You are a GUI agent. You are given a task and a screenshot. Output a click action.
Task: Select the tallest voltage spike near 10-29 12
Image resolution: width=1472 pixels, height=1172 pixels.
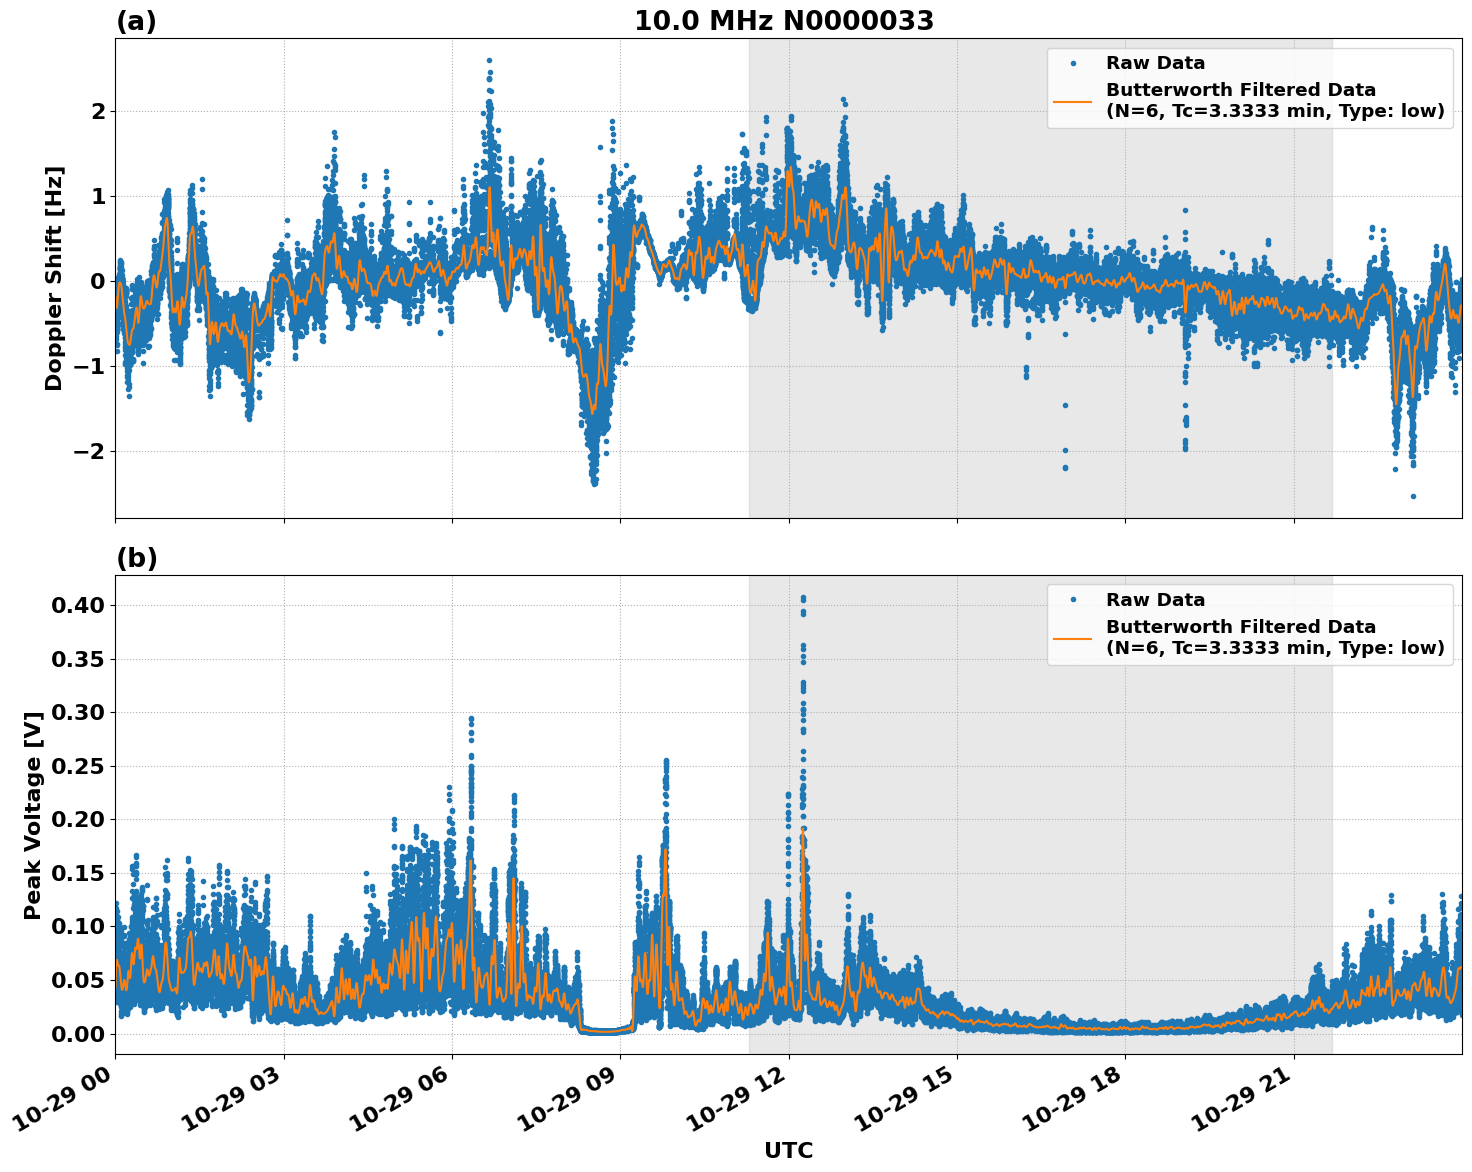[x=804, y=597]
